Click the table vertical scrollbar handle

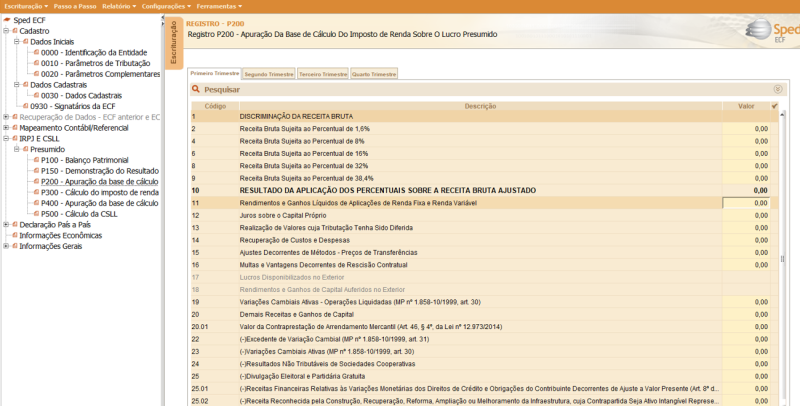782,259
